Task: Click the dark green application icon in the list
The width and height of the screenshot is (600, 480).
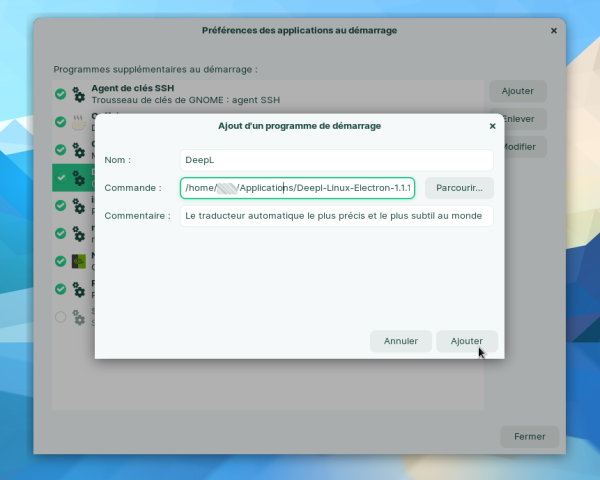Action: pos(79,262)
